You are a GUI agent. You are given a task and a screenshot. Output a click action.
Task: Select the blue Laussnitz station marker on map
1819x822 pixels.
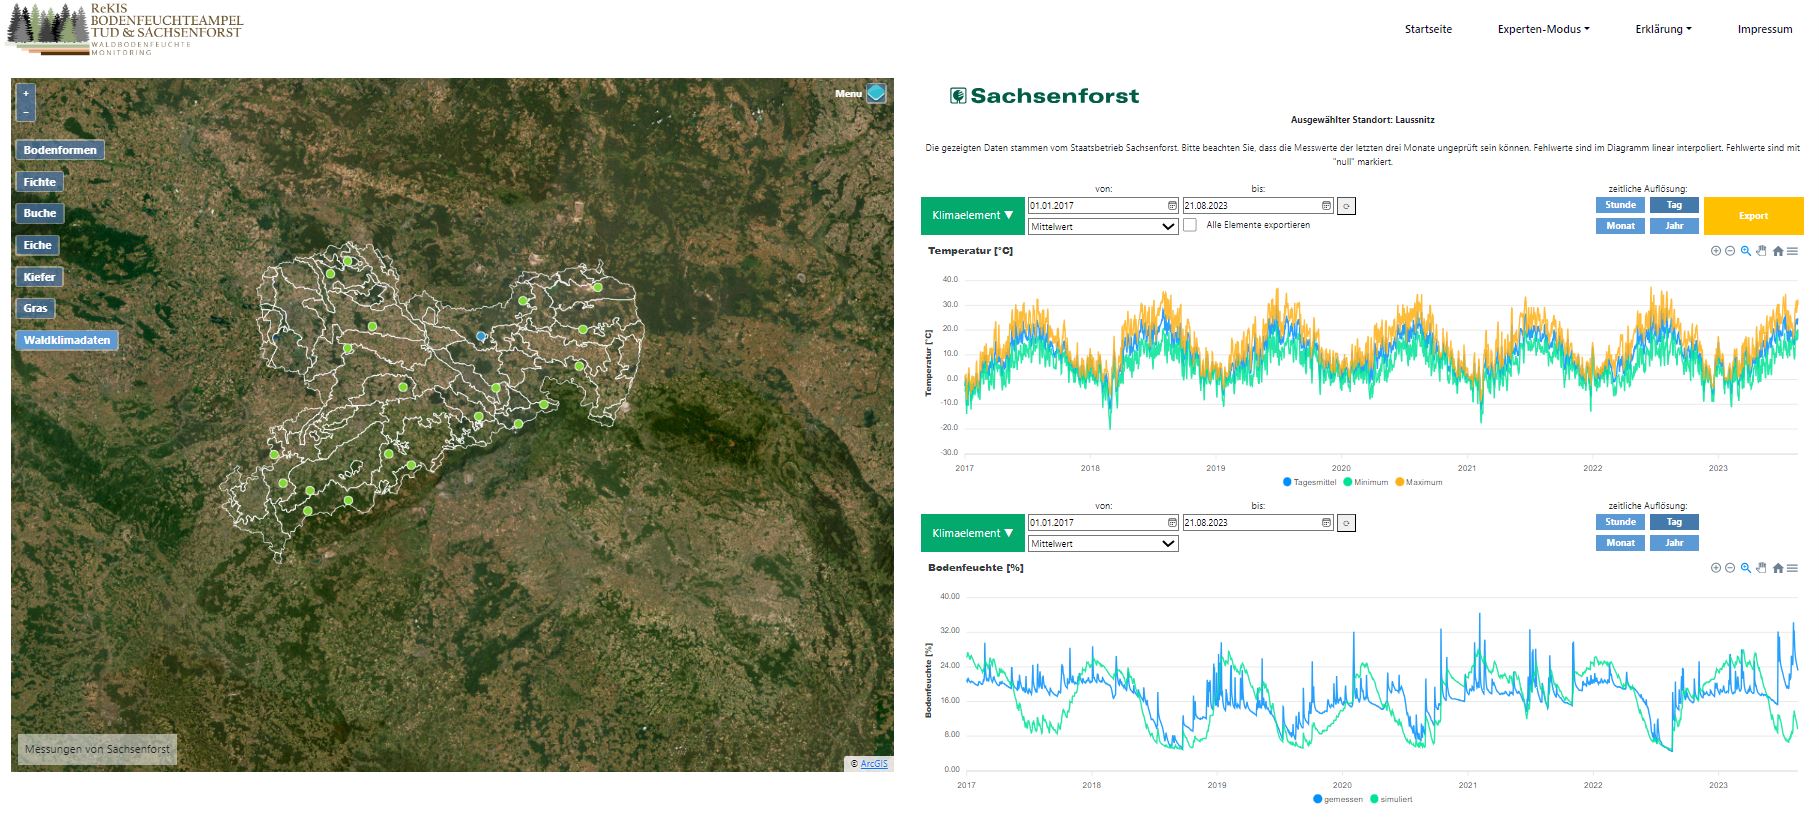(481, 336)
